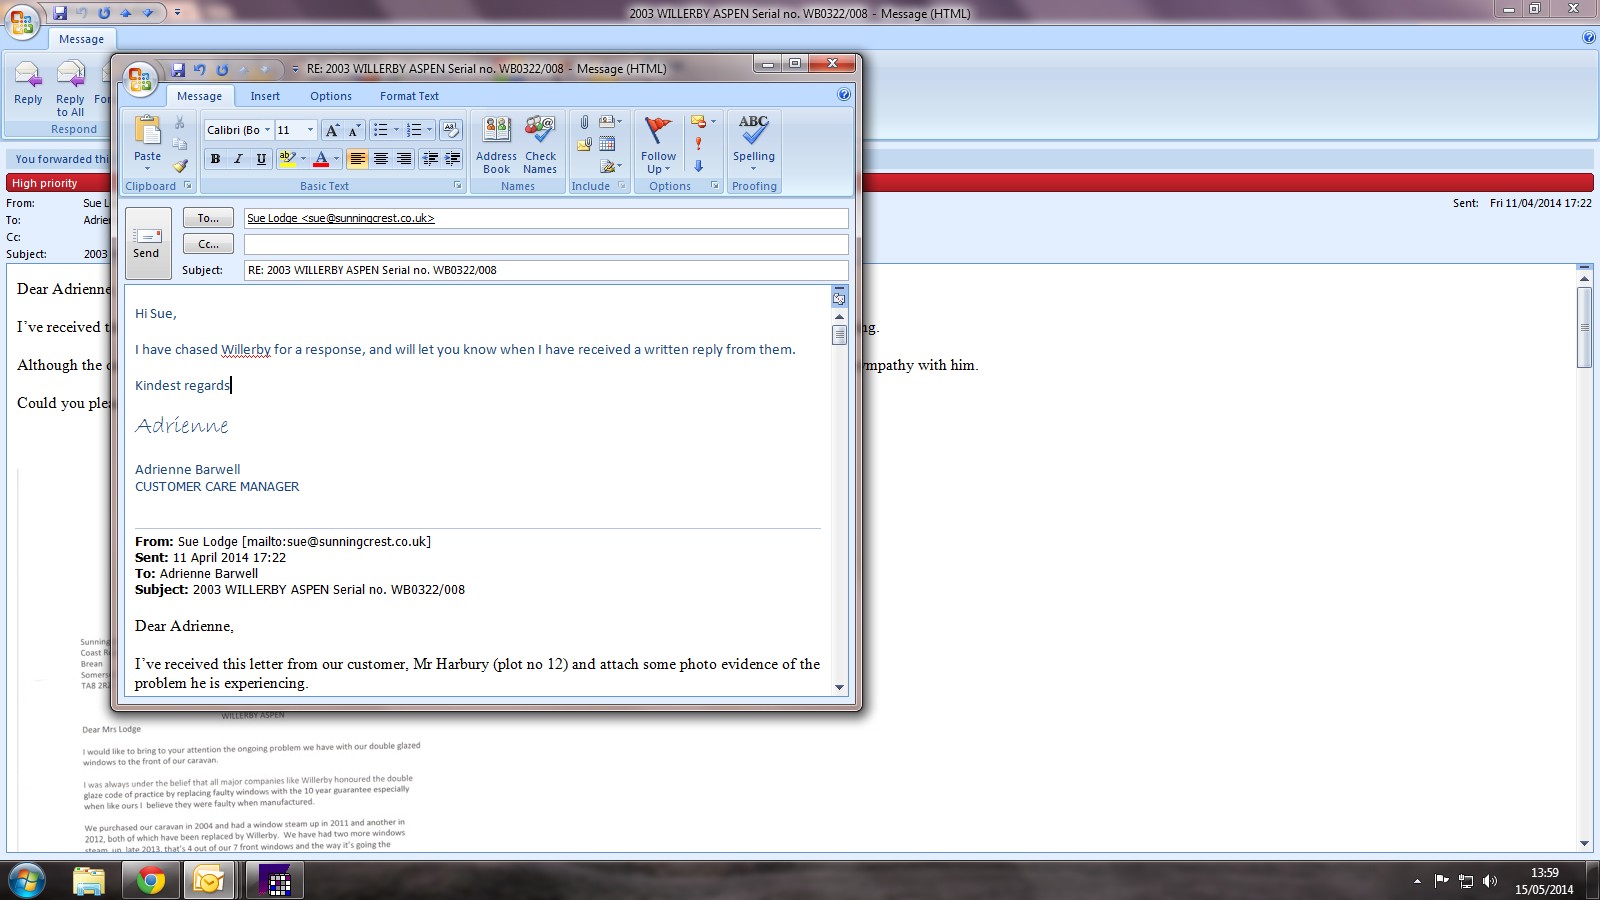
Task: Open Google Chrome from the taskbar
Action: pyautogui.click(x=150, y=880)
